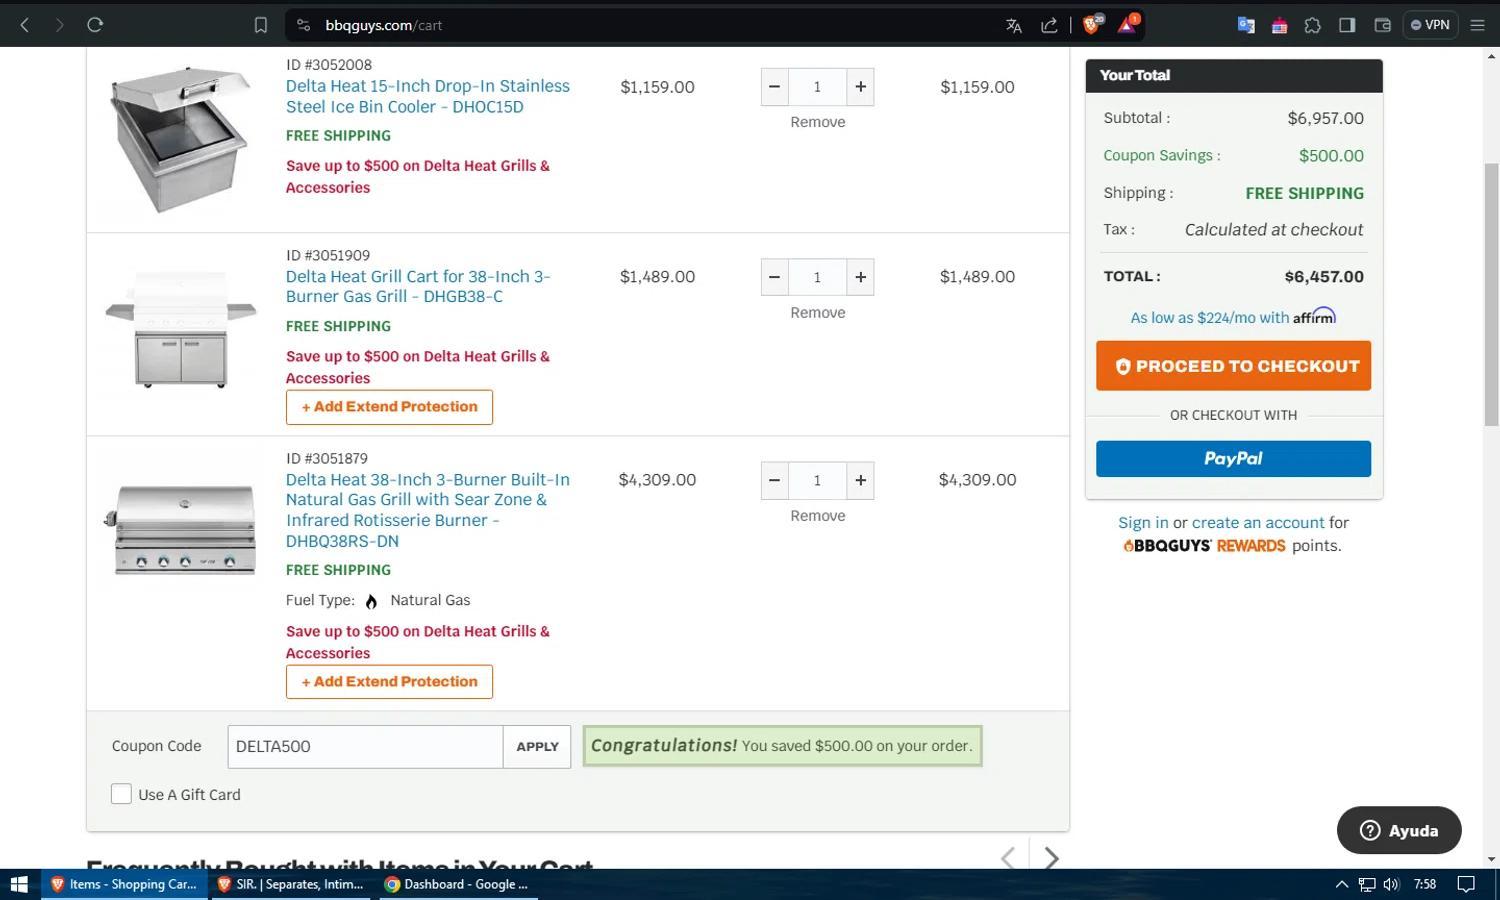Open the Google Translate extension icon
This screenshot has width=1500, height=900.
(1246, 25)
